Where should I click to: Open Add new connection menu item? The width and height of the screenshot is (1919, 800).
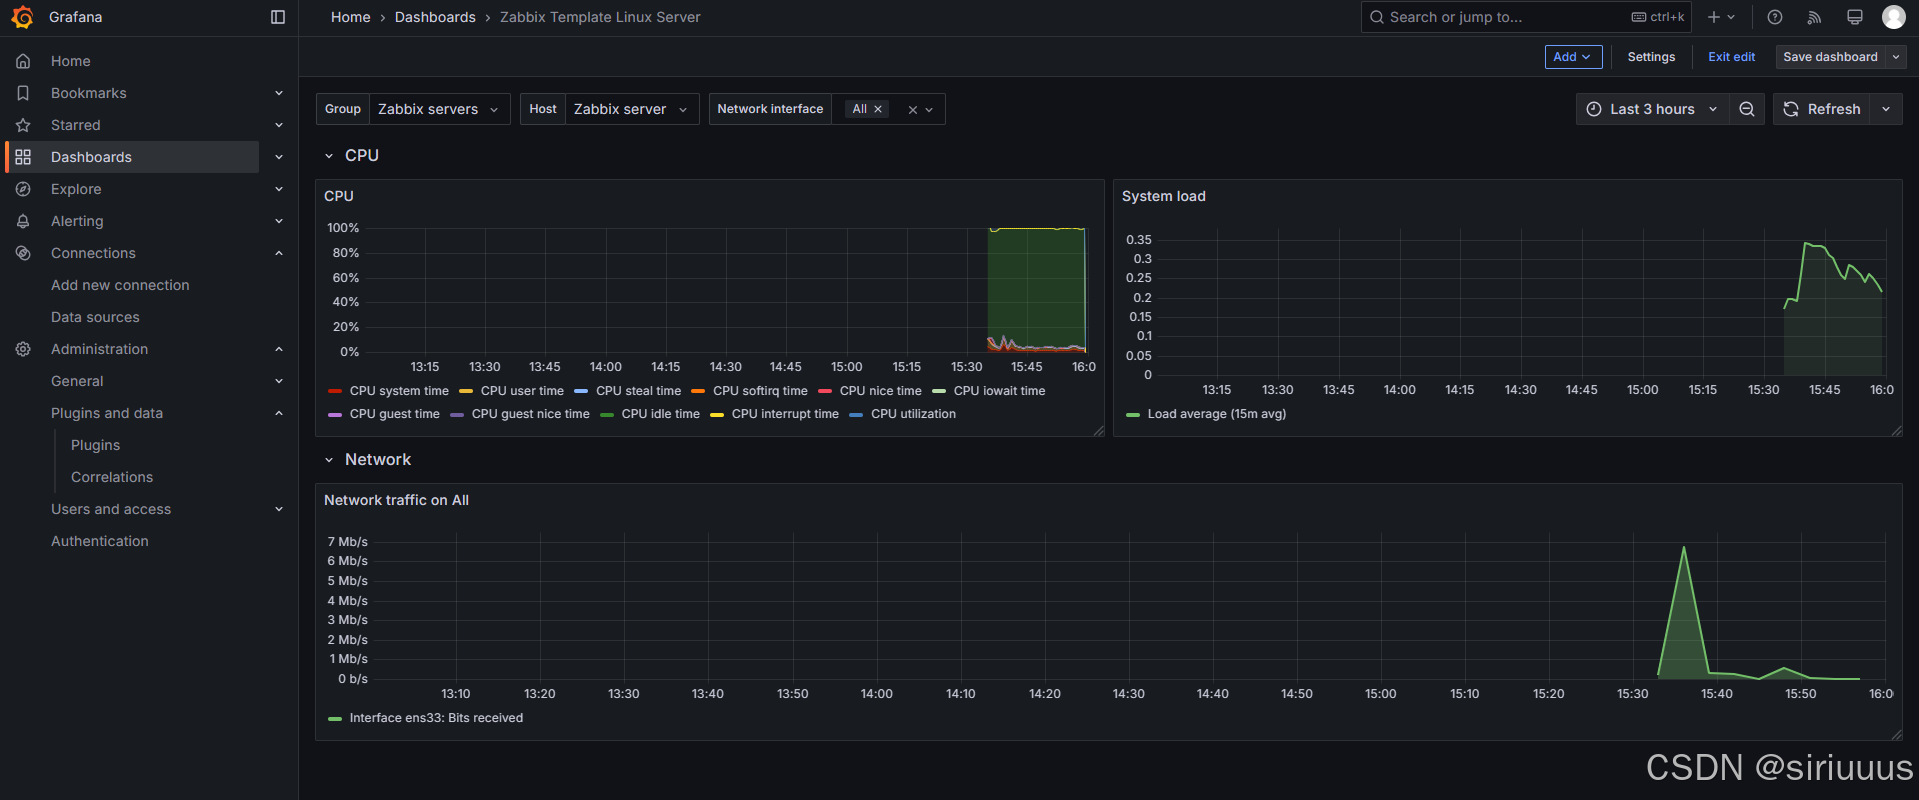pyautogui.click(x=120, y=285)
